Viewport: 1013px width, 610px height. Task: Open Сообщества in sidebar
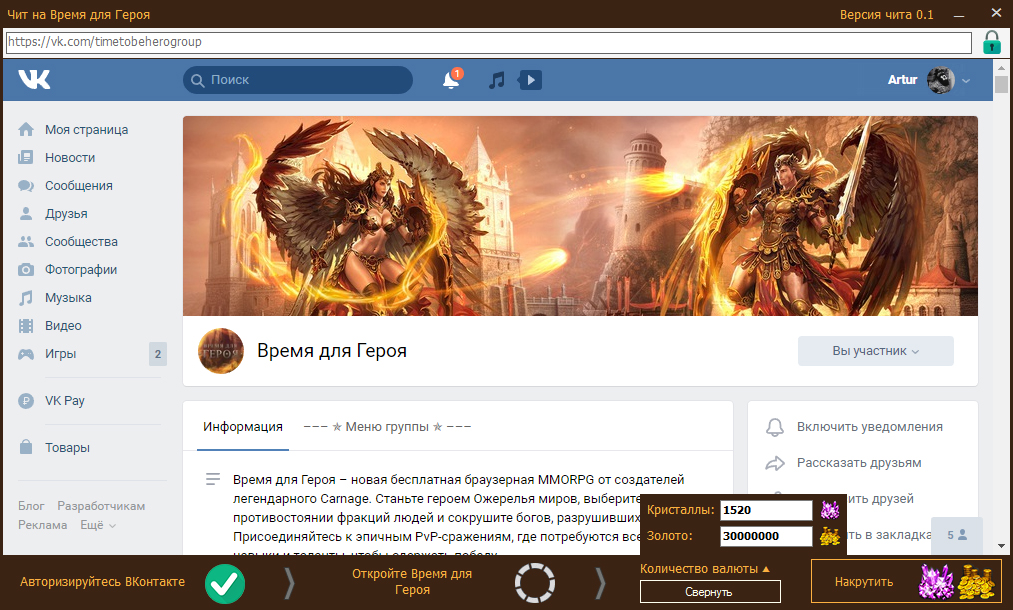(81, 241)
